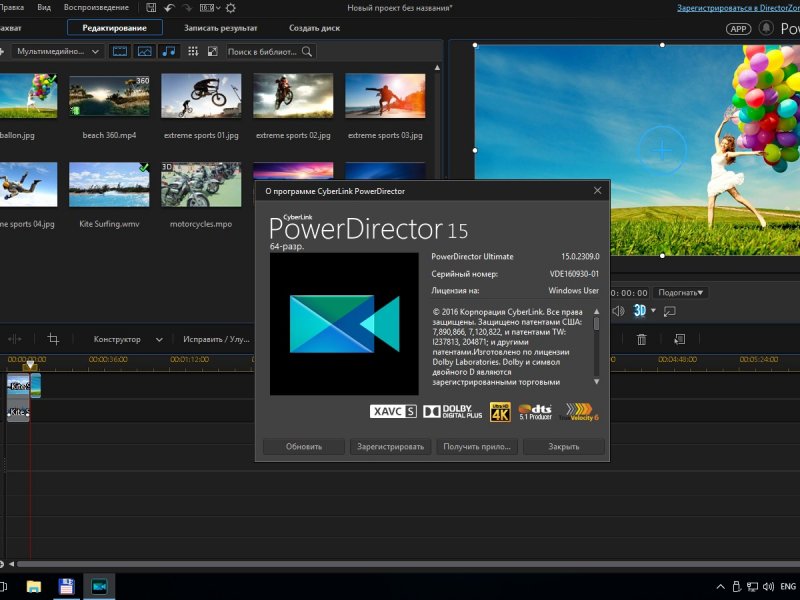Switch library to grid view options icon
800x600 pixels.
click(x=193, y=52)
